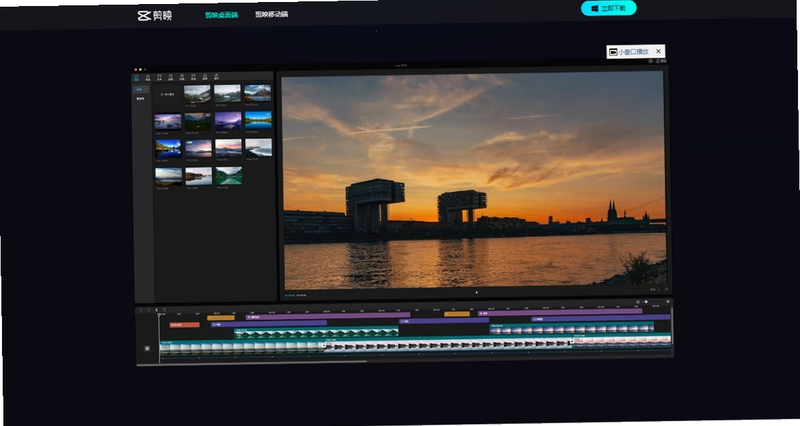Open the Text (TI) tab icon in editor toolbar

tap(159, 78)
